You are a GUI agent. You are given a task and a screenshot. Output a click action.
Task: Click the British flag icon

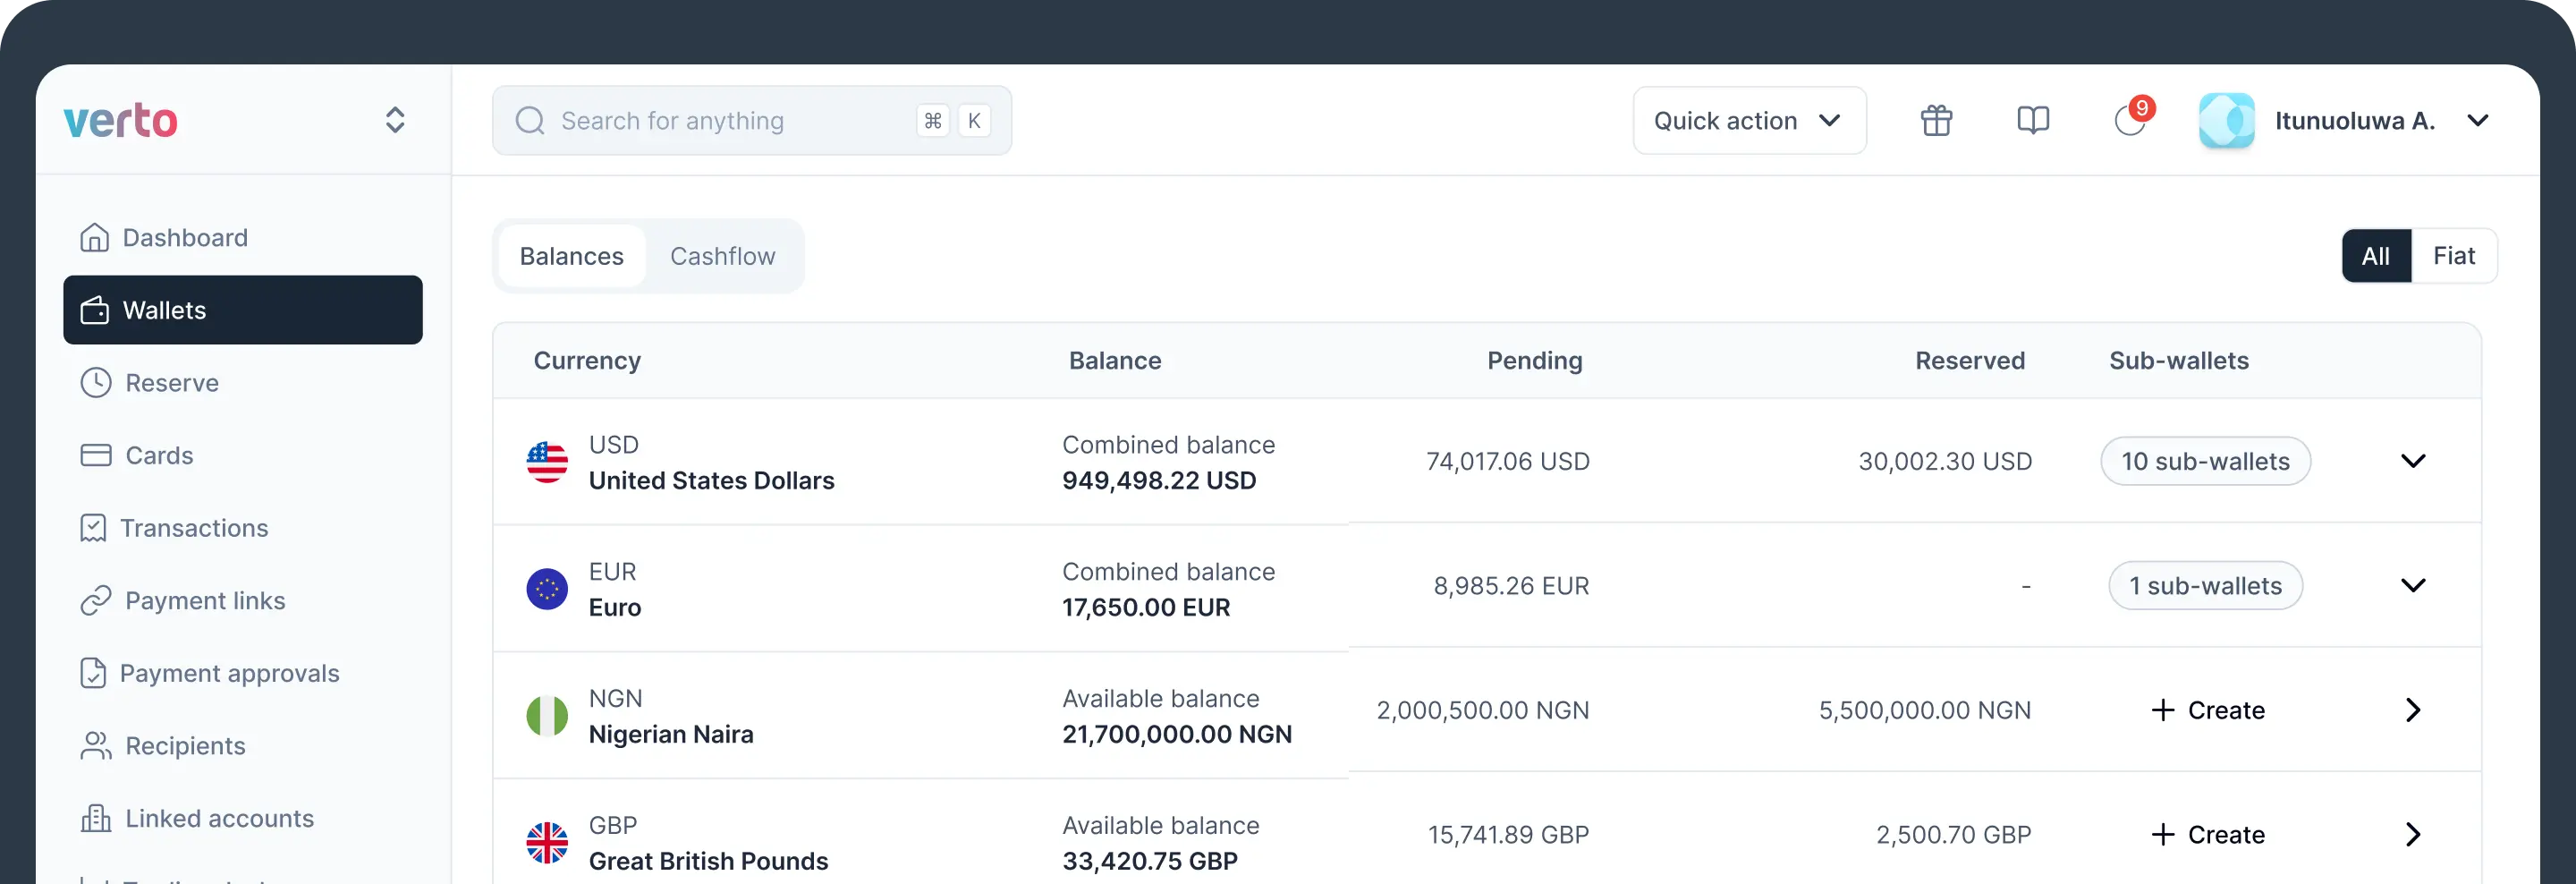547,843
